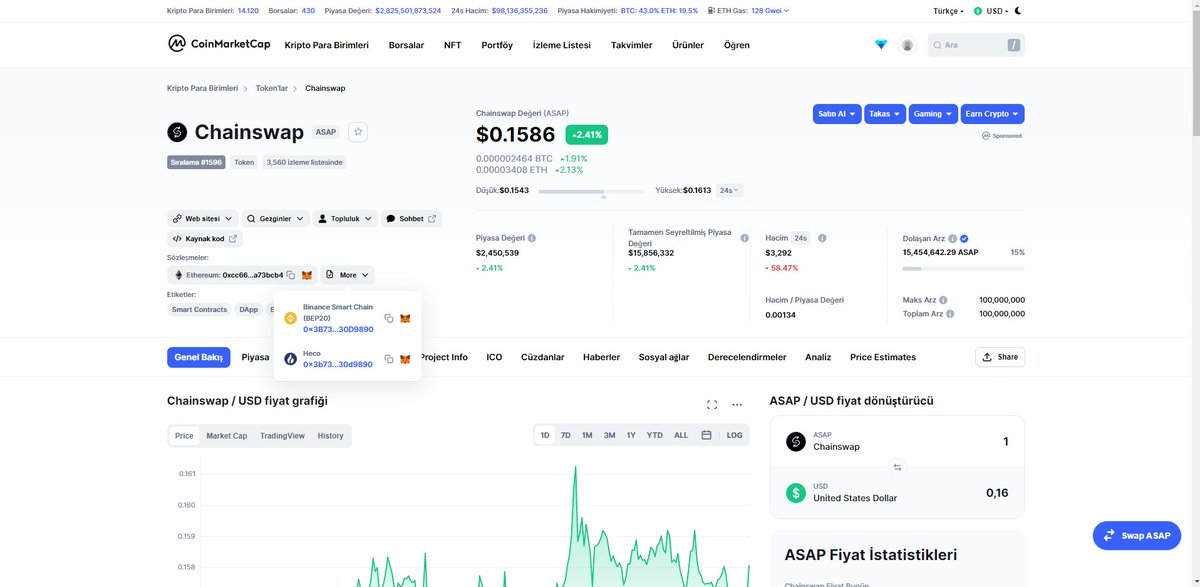Open the USD currency dropdown

(x=990, y=11)
